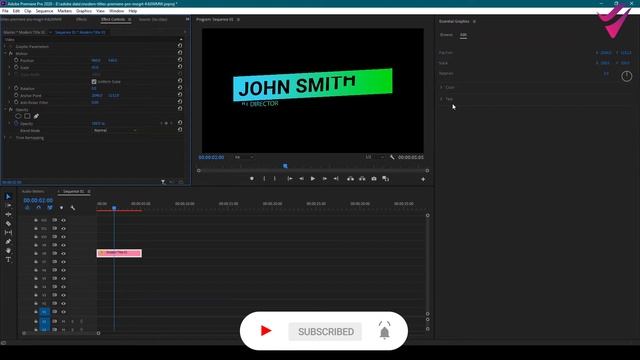Play the sequence in Program monitor
Viewport: 640px width, 360px height.
coord(313,179)
